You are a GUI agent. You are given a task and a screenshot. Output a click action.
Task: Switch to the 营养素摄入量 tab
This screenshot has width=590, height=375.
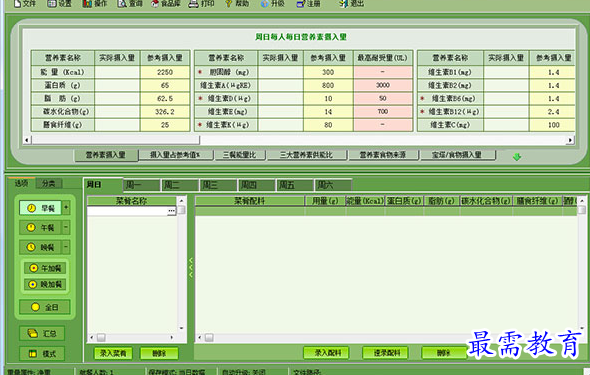(x=106, y=155)
